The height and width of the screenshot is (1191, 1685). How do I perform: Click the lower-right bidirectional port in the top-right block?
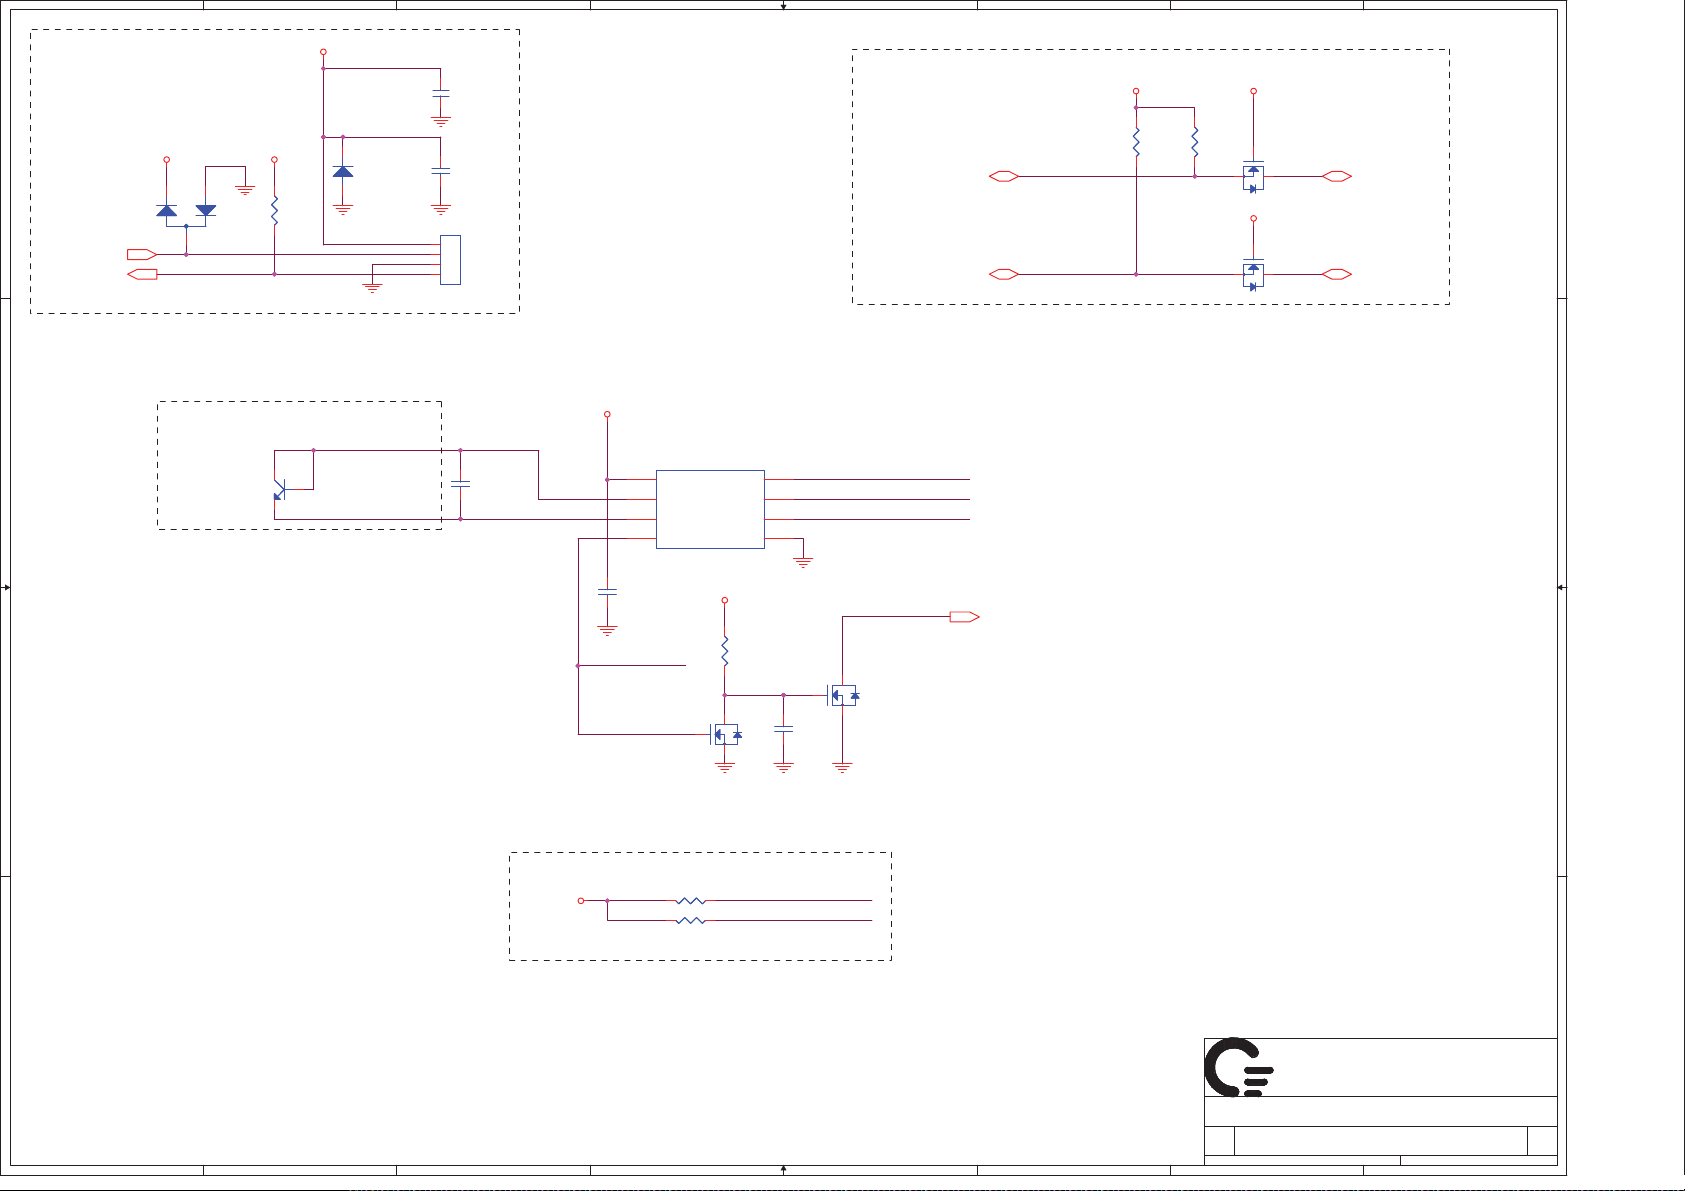(x=1337, y=274)
